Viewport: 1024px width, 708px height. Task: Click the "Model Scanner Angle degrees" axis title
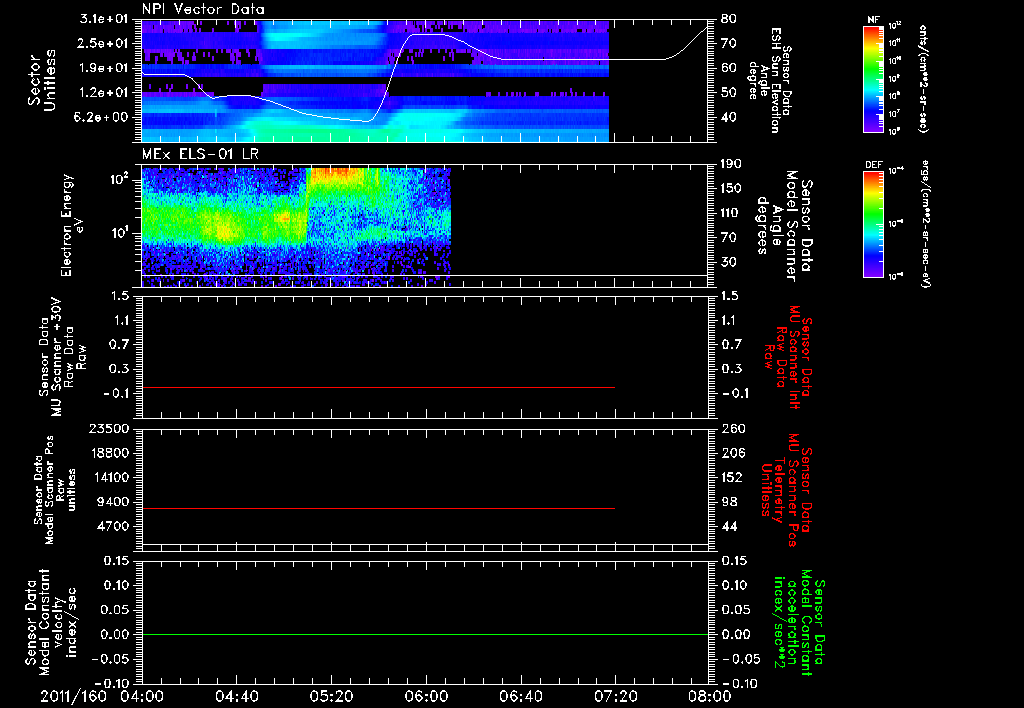(x=784, y=225)
